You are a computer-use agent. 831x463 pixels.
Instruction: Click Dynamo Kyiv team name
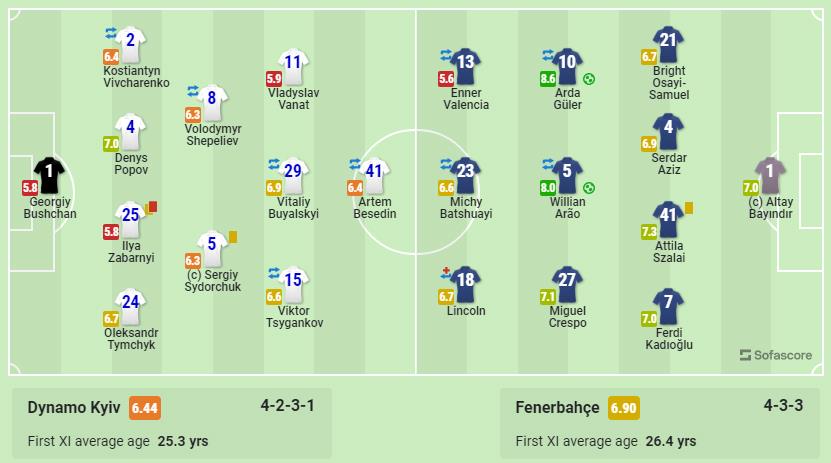74,408
